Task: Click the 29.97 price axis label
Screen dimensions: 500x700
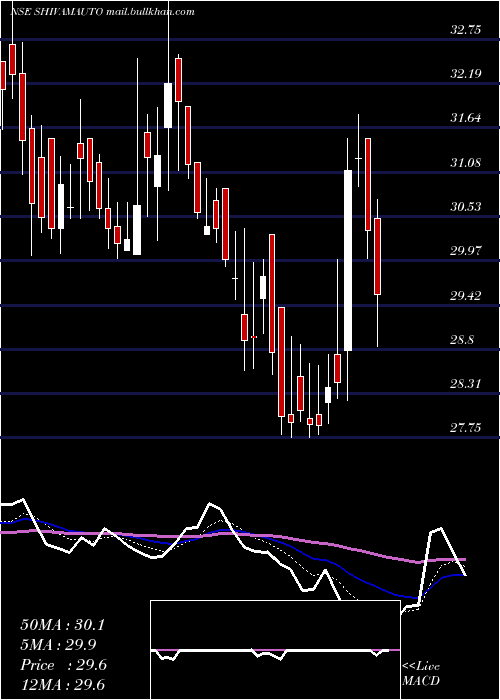Action: 466,251
